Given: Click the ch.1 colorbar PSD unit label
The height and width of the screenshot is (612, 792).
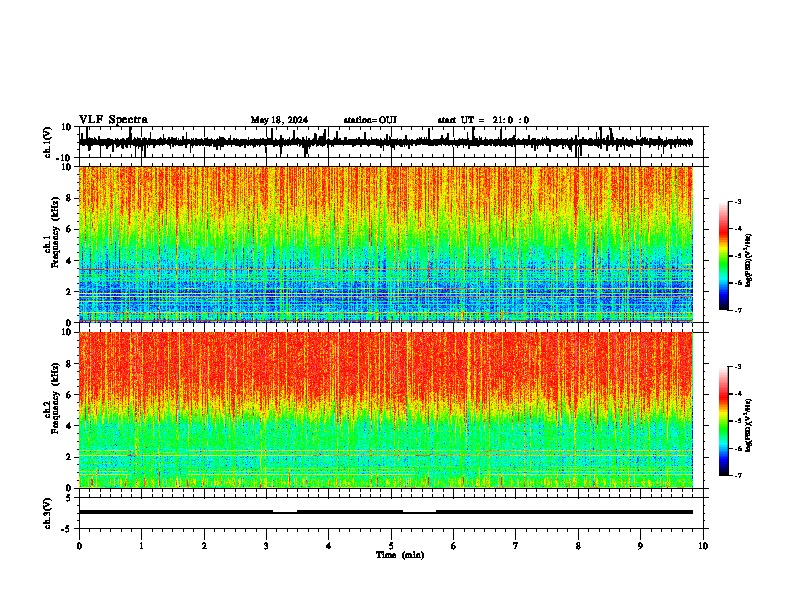Looking at the screenshot, I should click(749, 260).
